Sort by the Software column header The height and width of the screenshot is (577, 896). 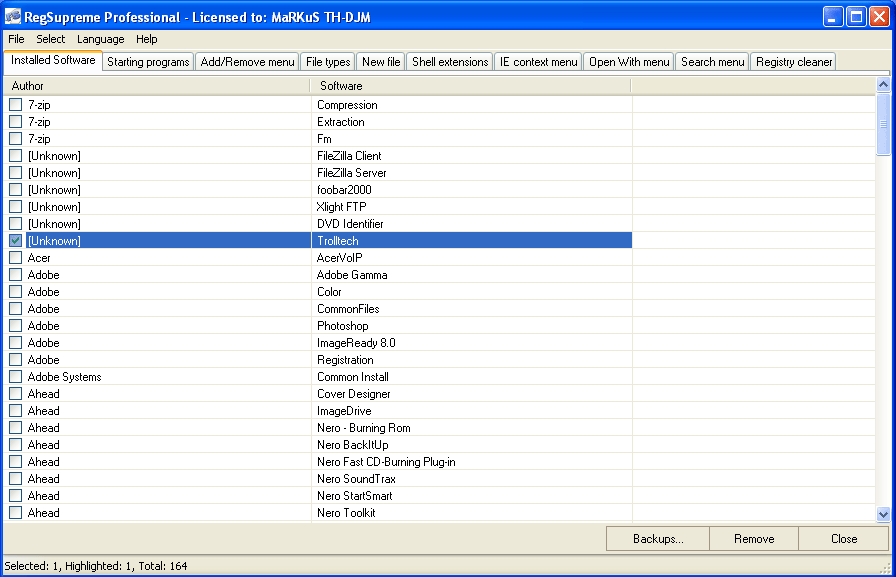470,86
